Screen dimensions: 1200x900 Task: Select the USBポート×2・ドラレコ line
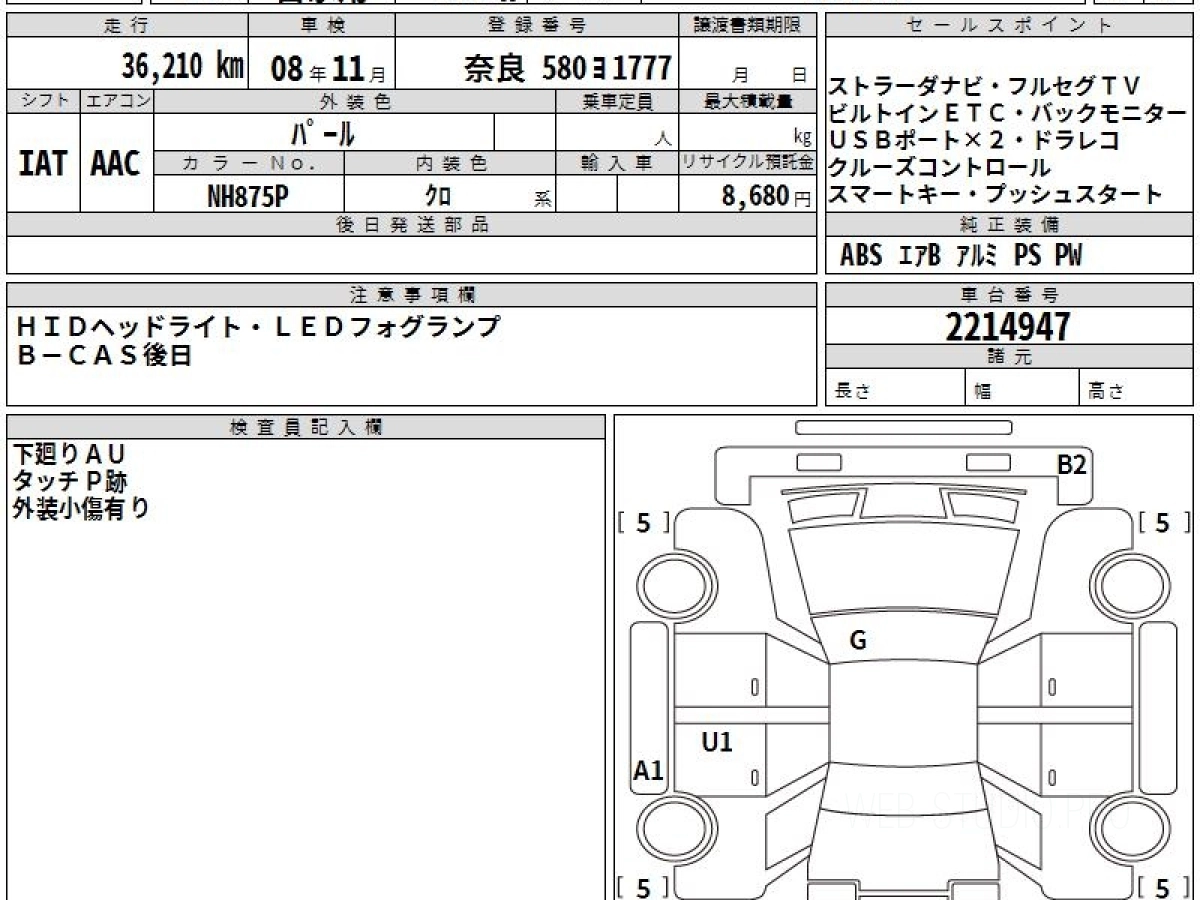coord(974,141)
